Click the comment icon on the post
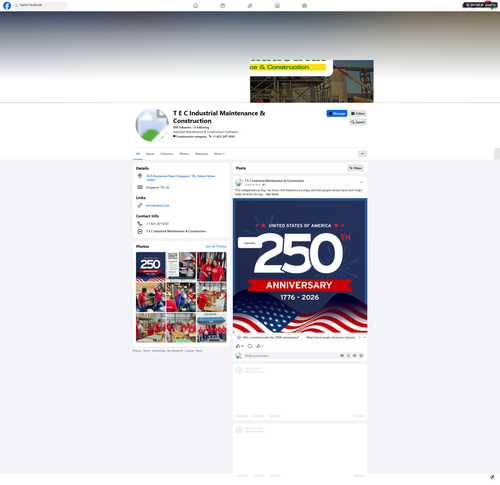The width and height of the screenshot is (500, 485). [x=250, y=346]
